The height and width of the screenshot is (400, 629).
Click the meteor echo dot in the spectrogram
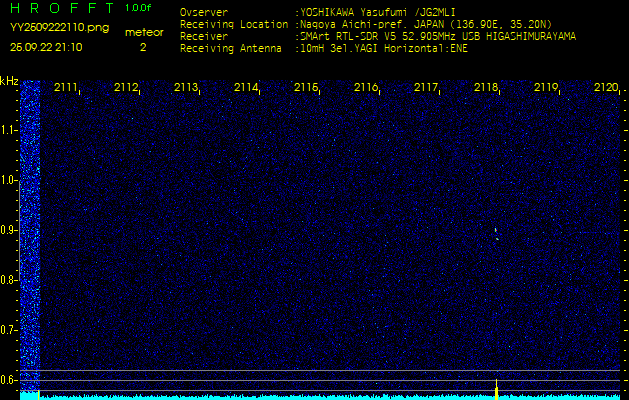(496, 232)
